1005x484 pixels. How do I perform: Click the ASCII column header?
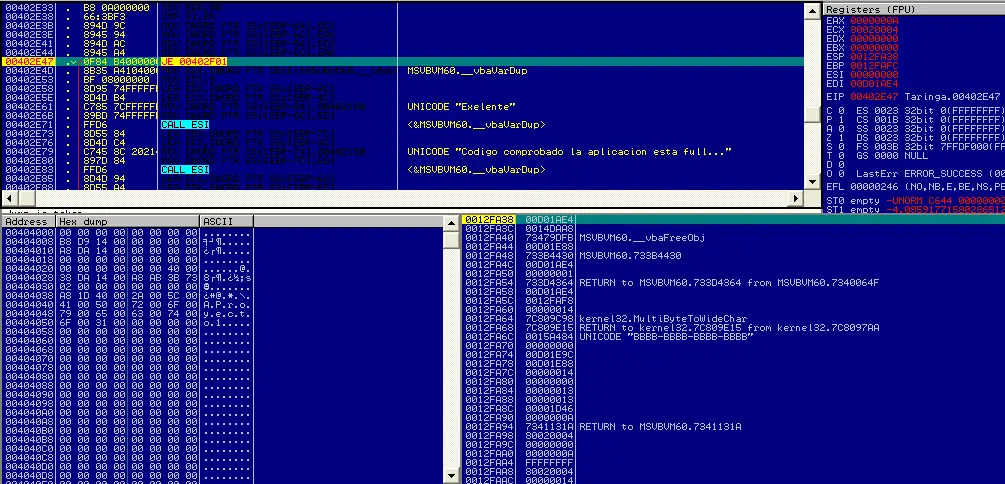(227, 221)
